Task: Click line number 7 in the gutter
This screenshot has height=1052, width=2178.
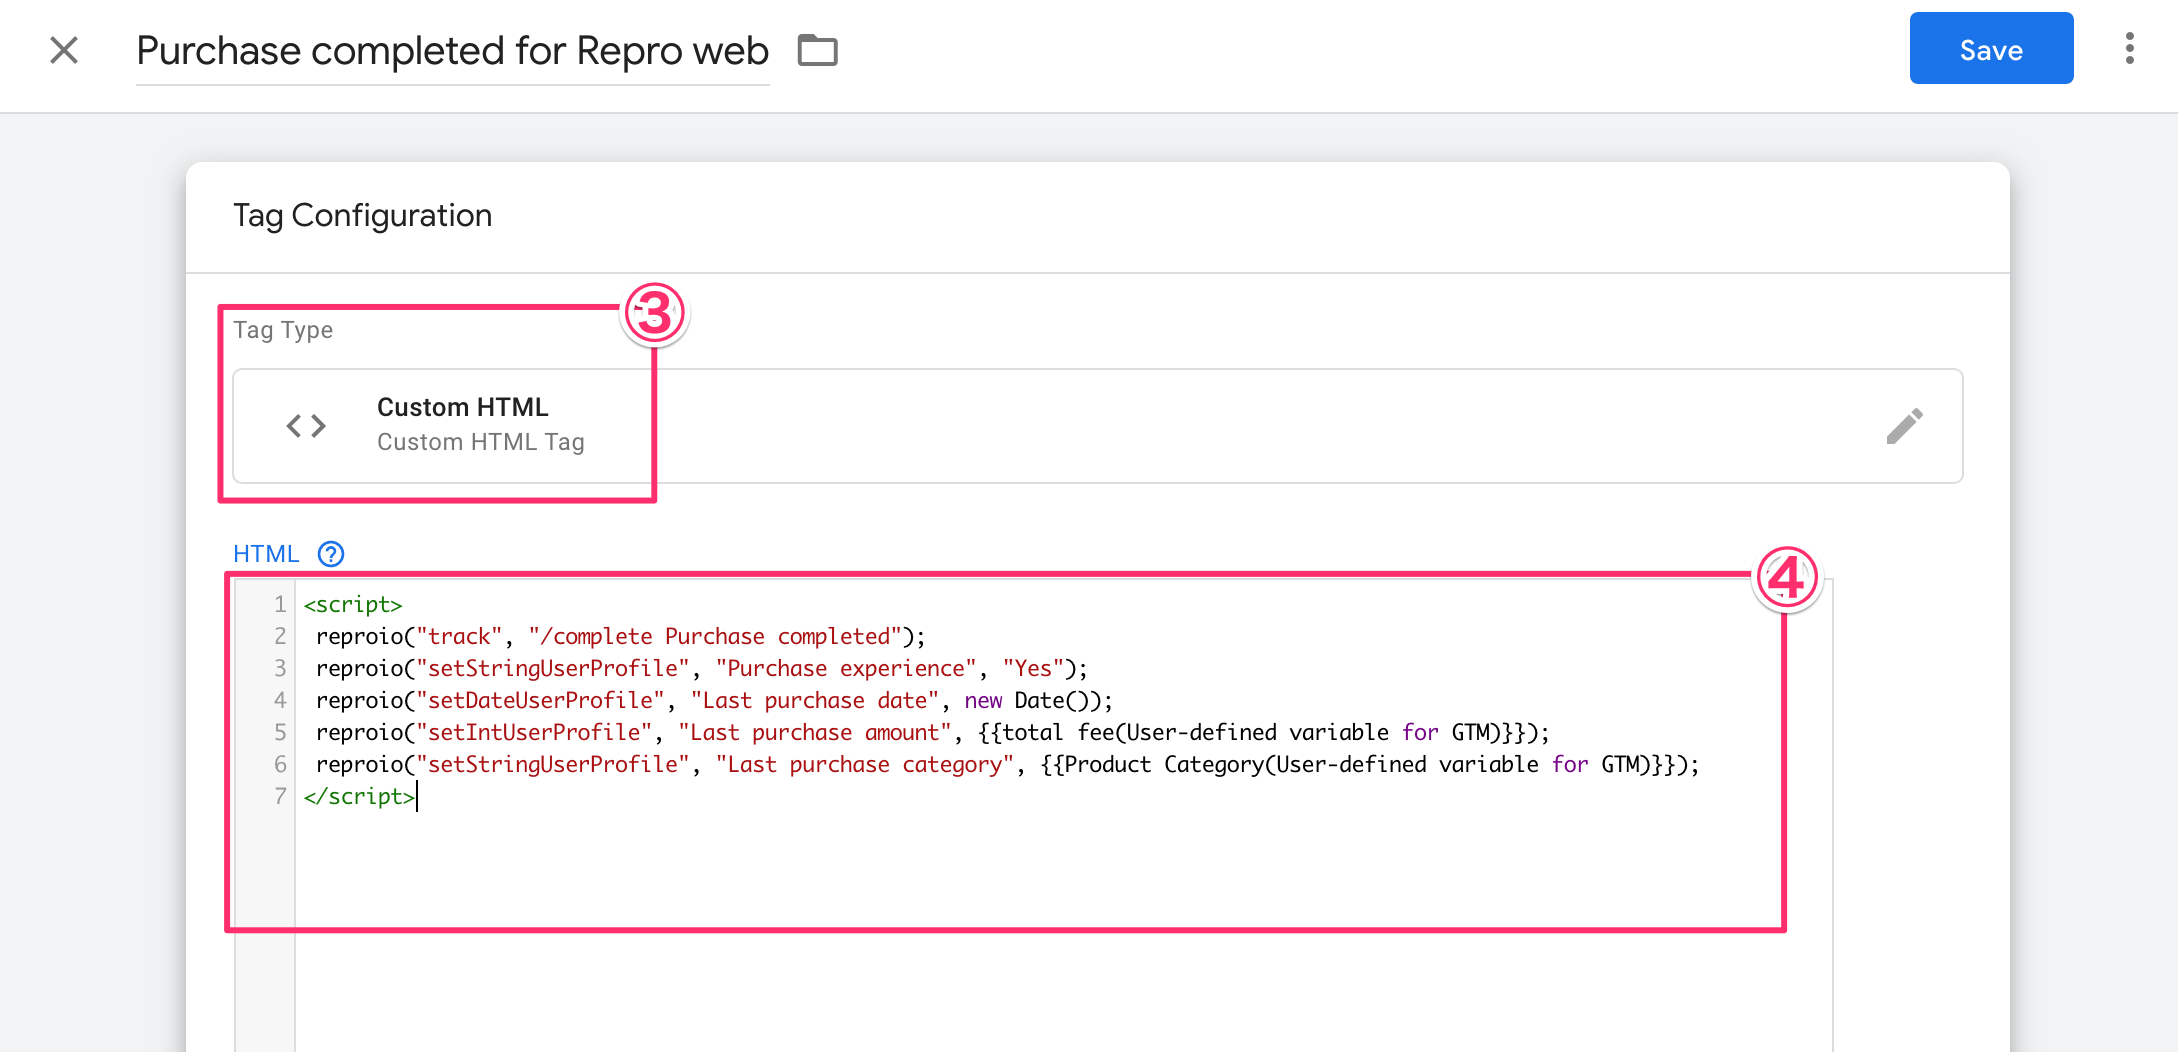Action: point(280,796)
